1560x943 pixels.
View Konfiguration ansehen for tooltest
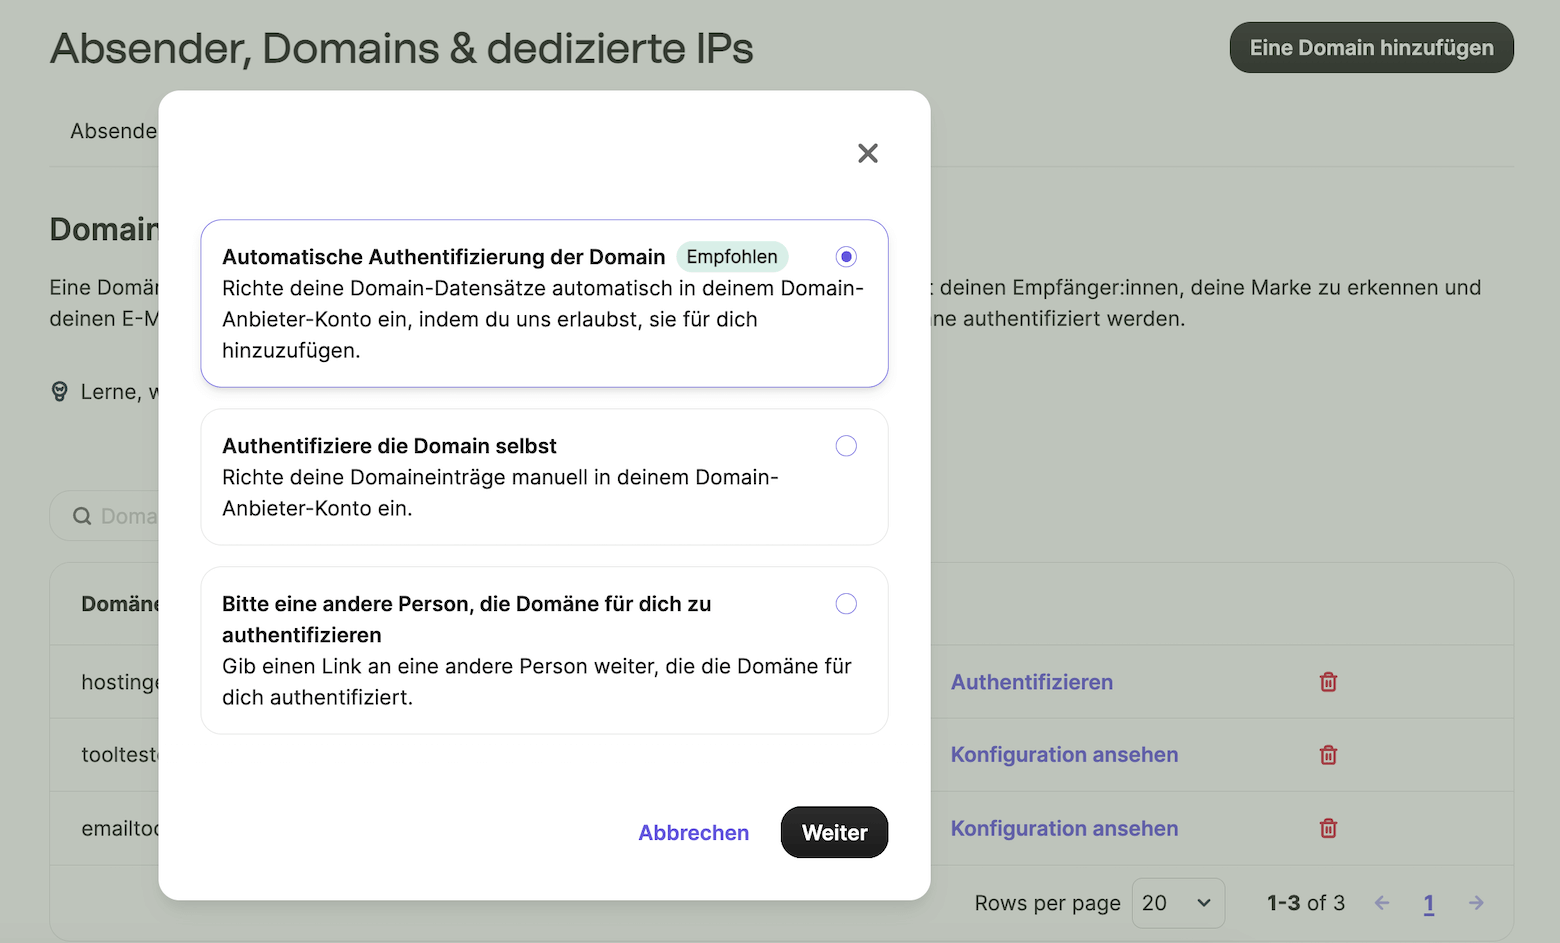(1064, 755)
